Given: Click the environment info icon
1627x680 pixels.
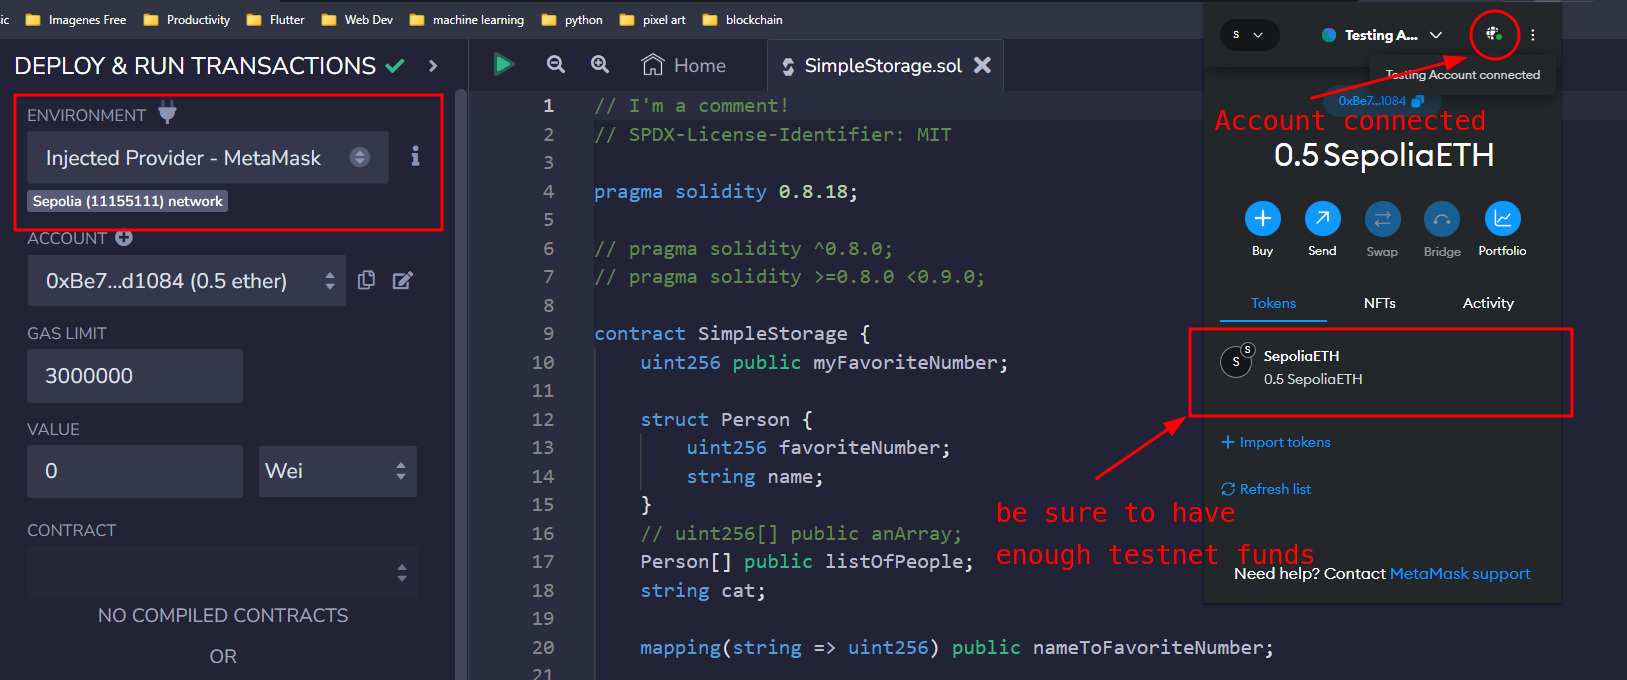Looking at the screenshot, I should coord(415,156).
